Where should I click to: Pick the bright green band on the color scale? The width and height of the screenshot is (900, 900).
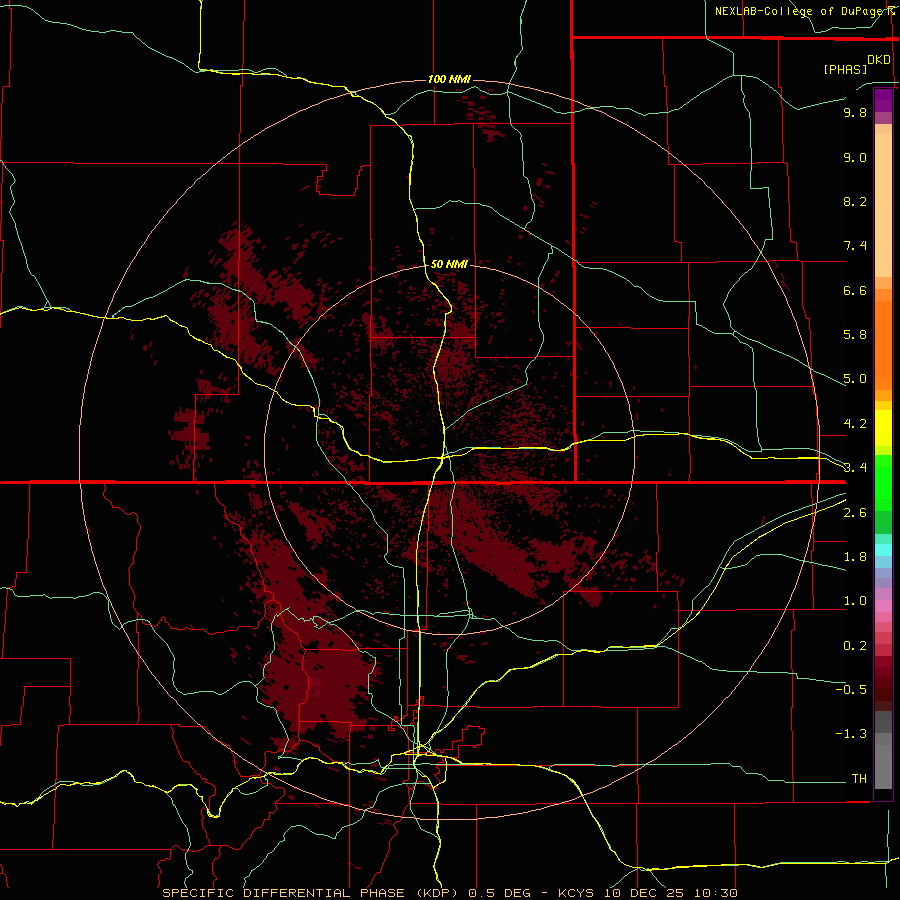[x=883, y=482]
